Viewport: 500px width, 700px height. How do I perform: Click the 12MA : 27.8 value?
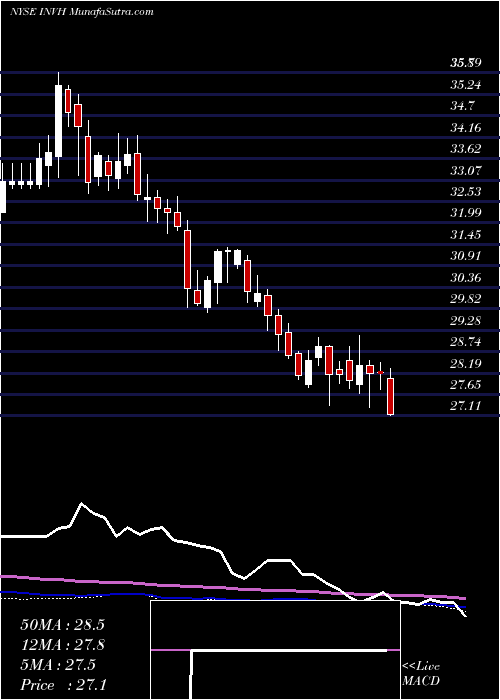62,645
